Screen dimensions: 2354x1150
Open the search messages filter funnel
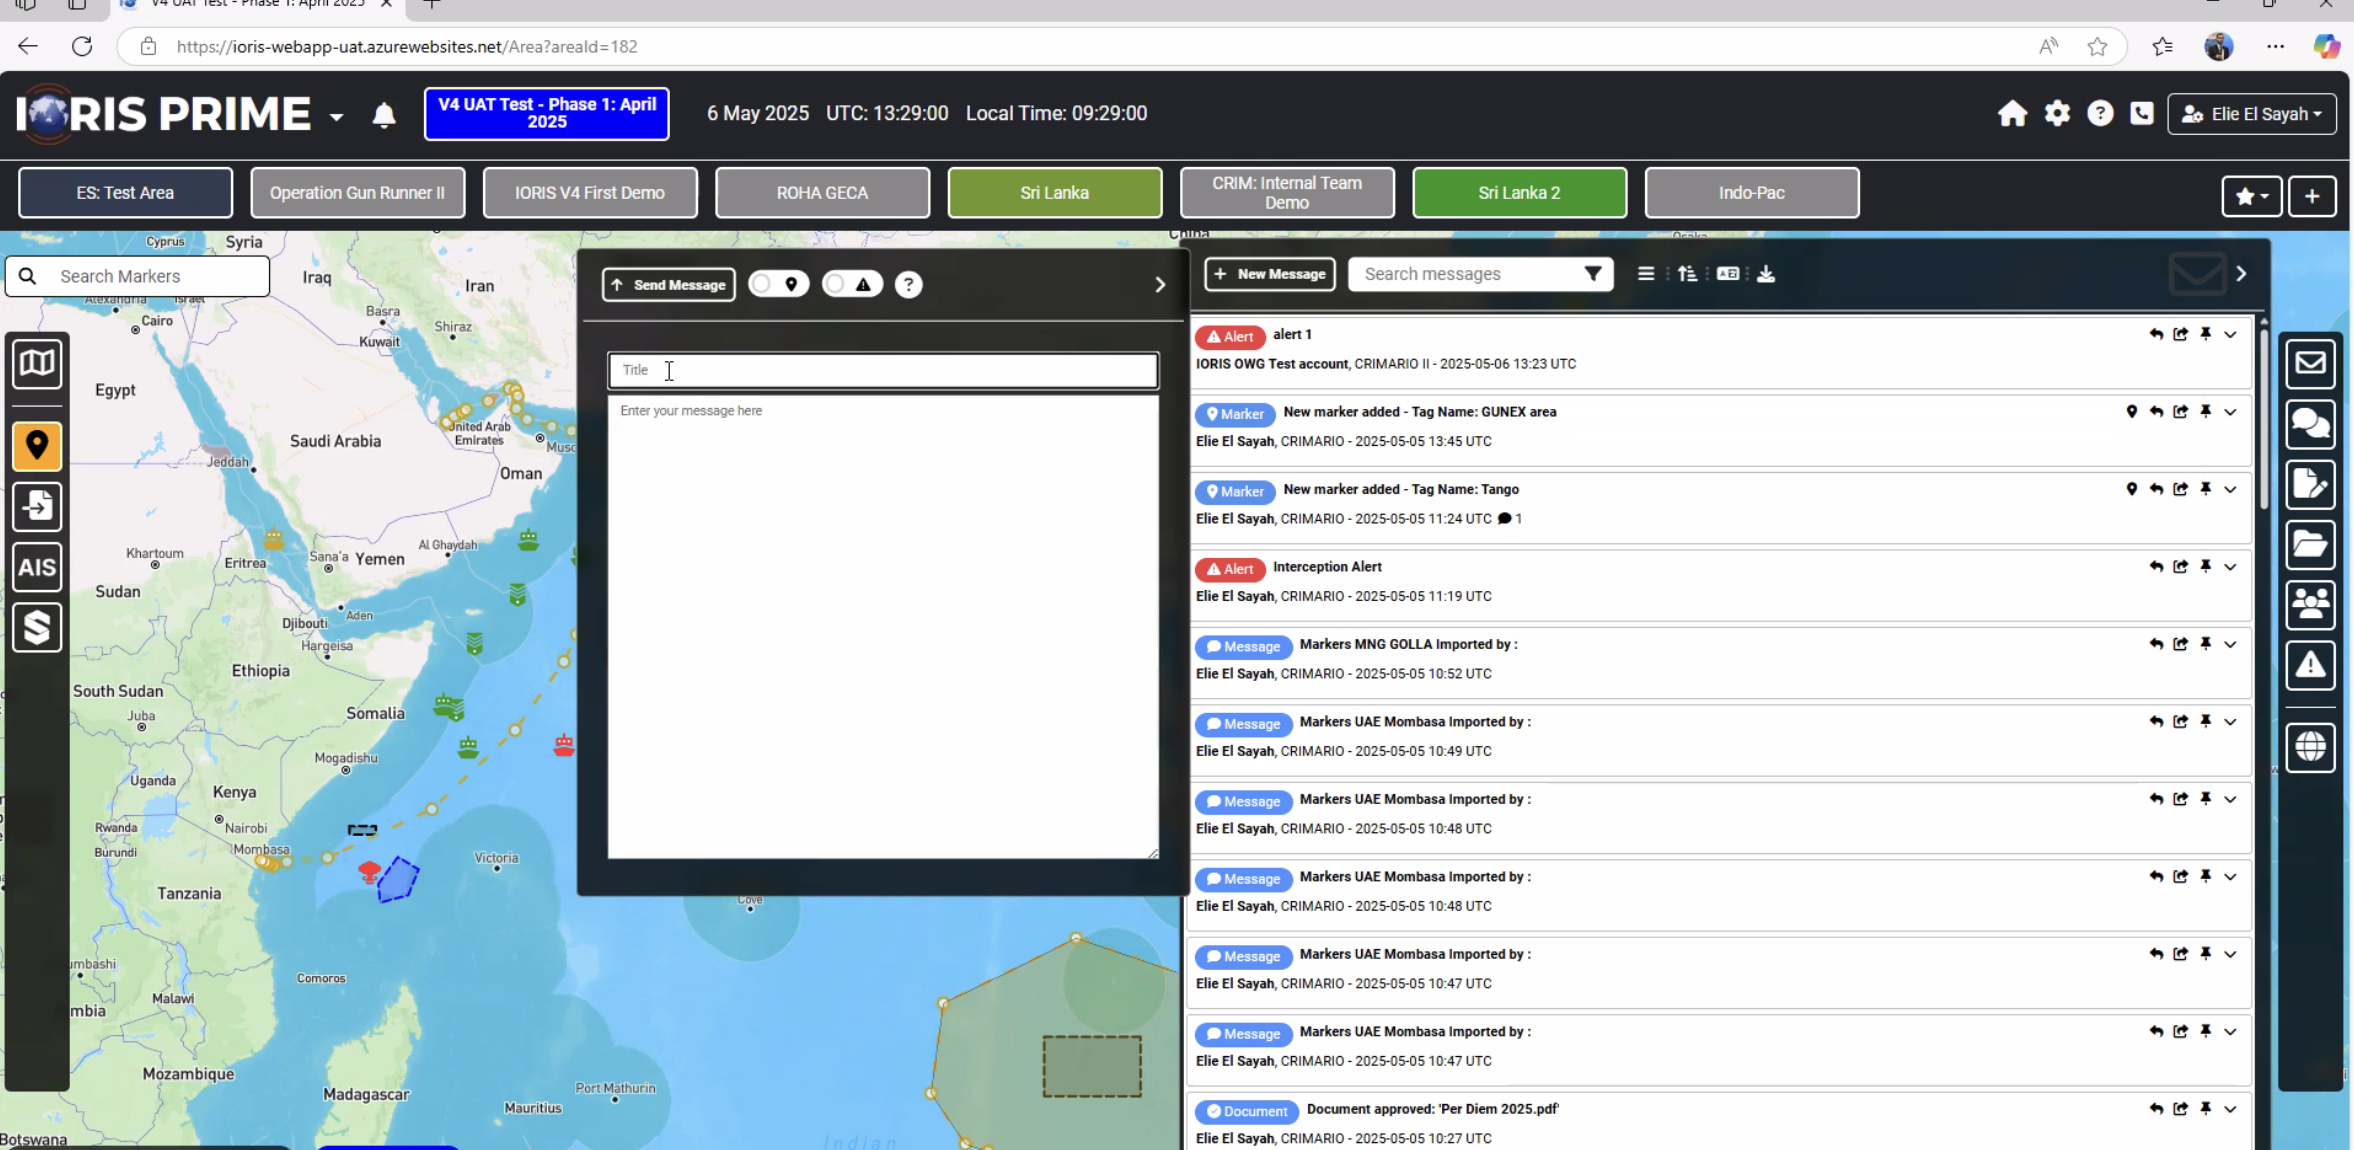(1593, 274)
